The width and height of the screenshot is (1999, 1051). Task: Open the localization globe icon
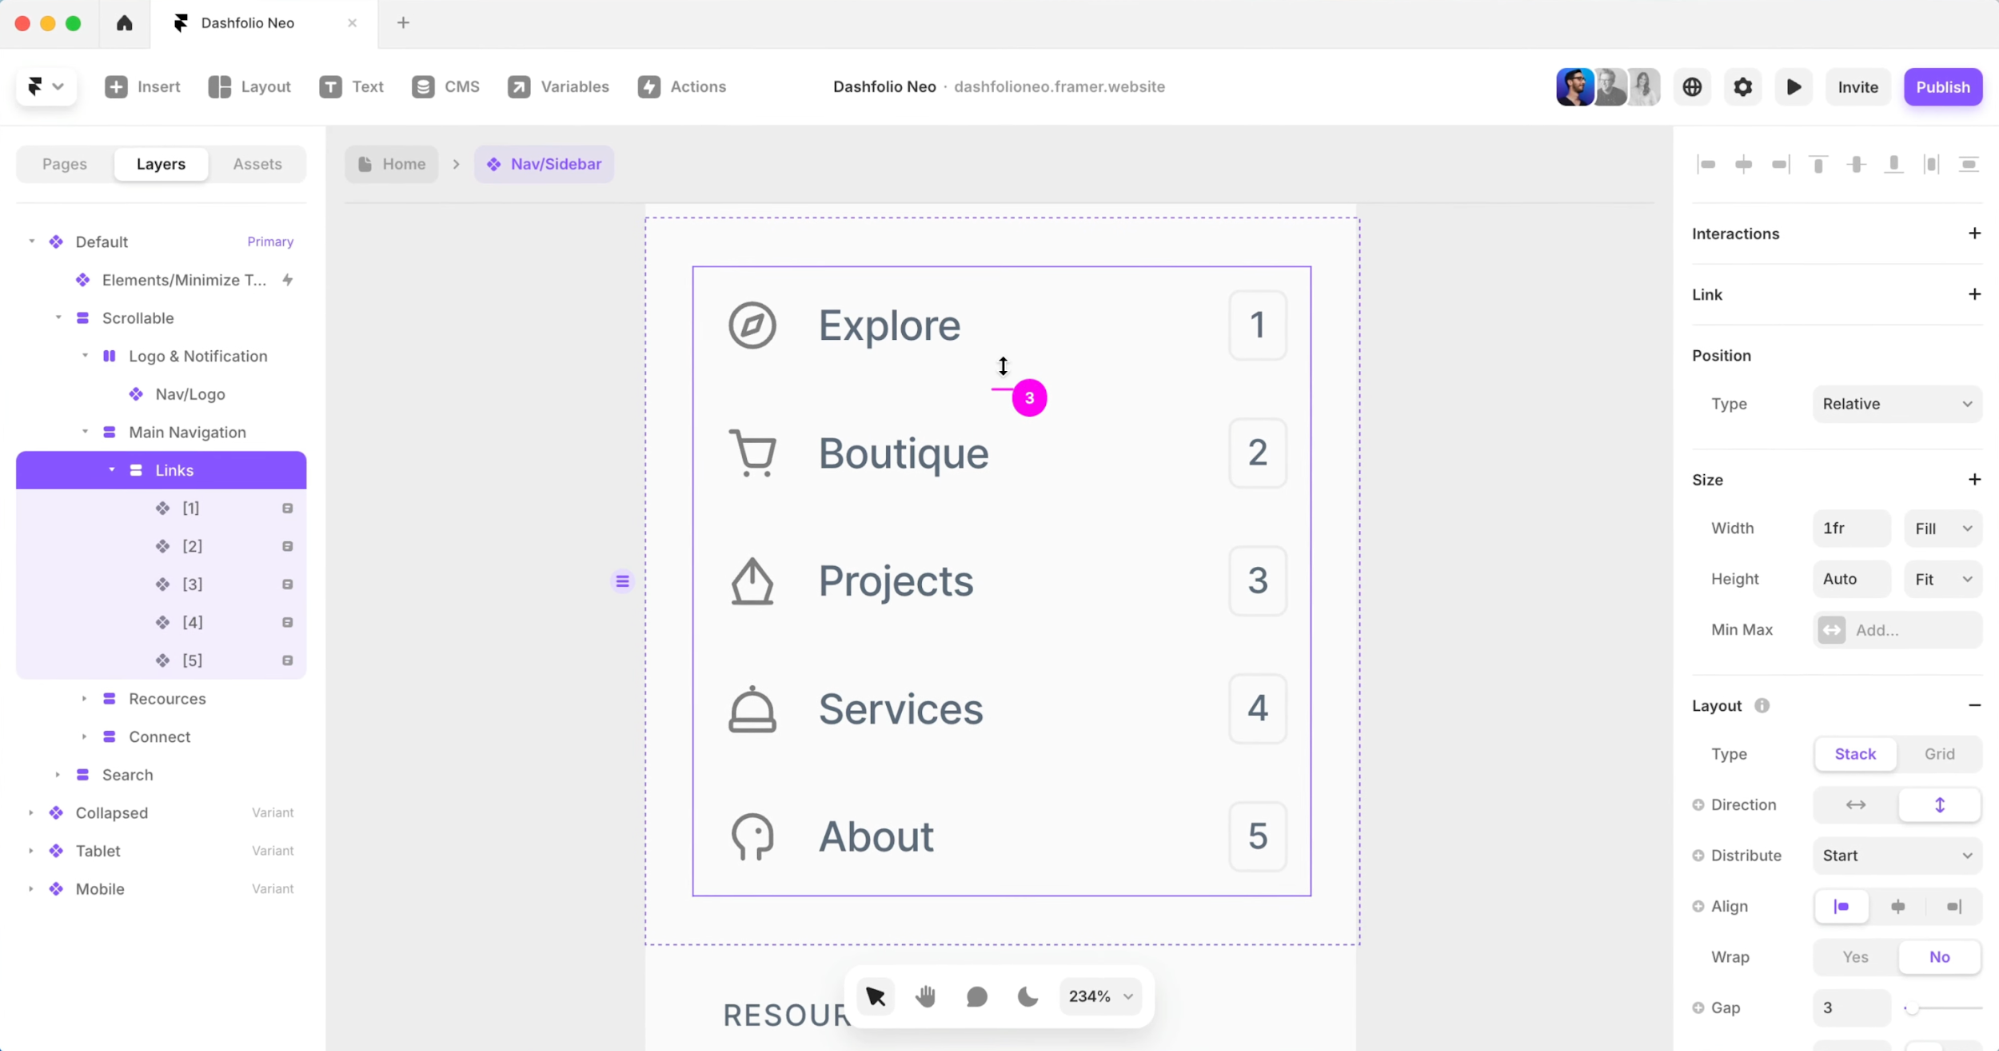pos(1692,87)
